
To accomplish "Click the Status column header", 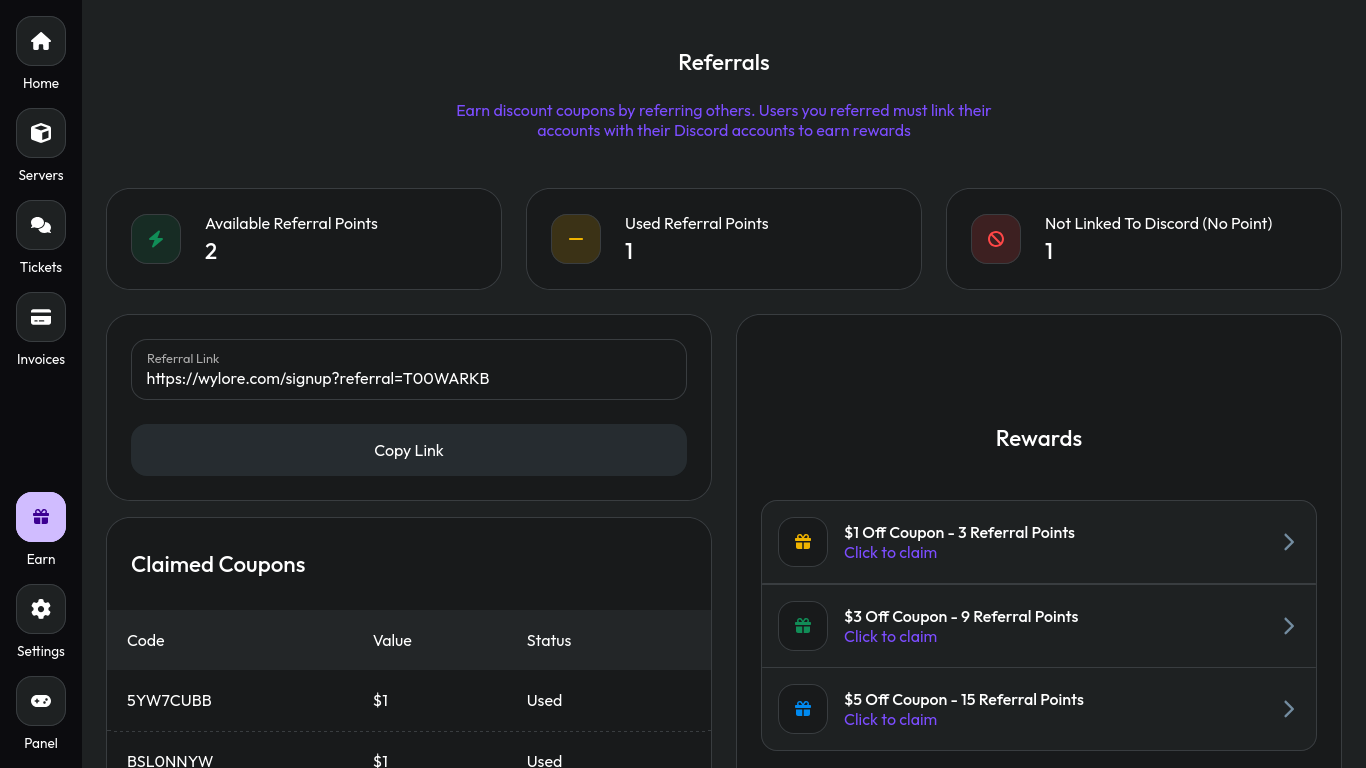I will pyautogui.click(x=549, y=641).
